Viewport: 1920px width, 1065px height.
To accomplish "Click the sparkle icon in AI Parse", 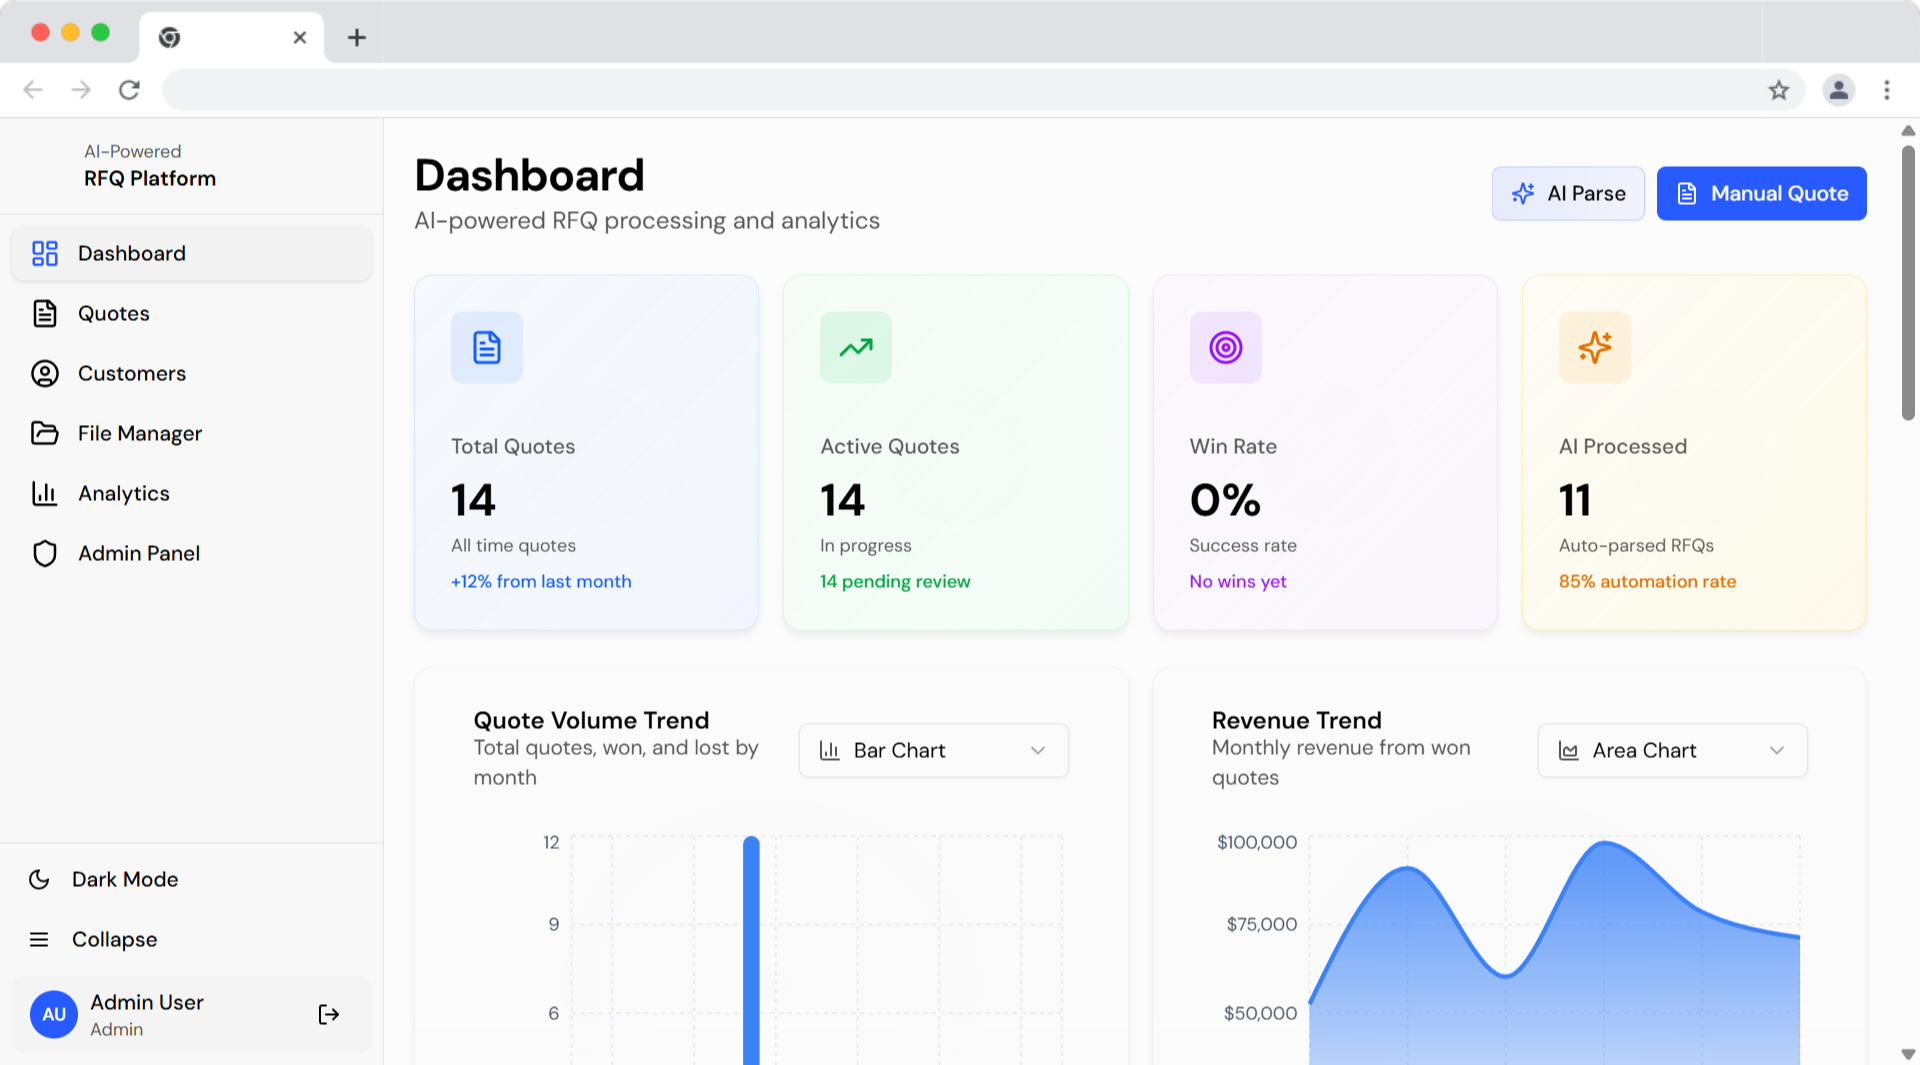I will tap(1523, 193).
